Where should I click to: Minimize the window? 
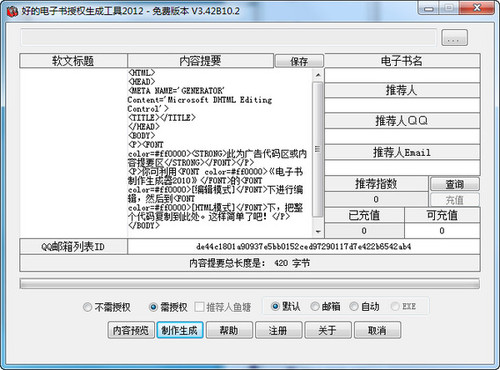click(x=429, y=8)
